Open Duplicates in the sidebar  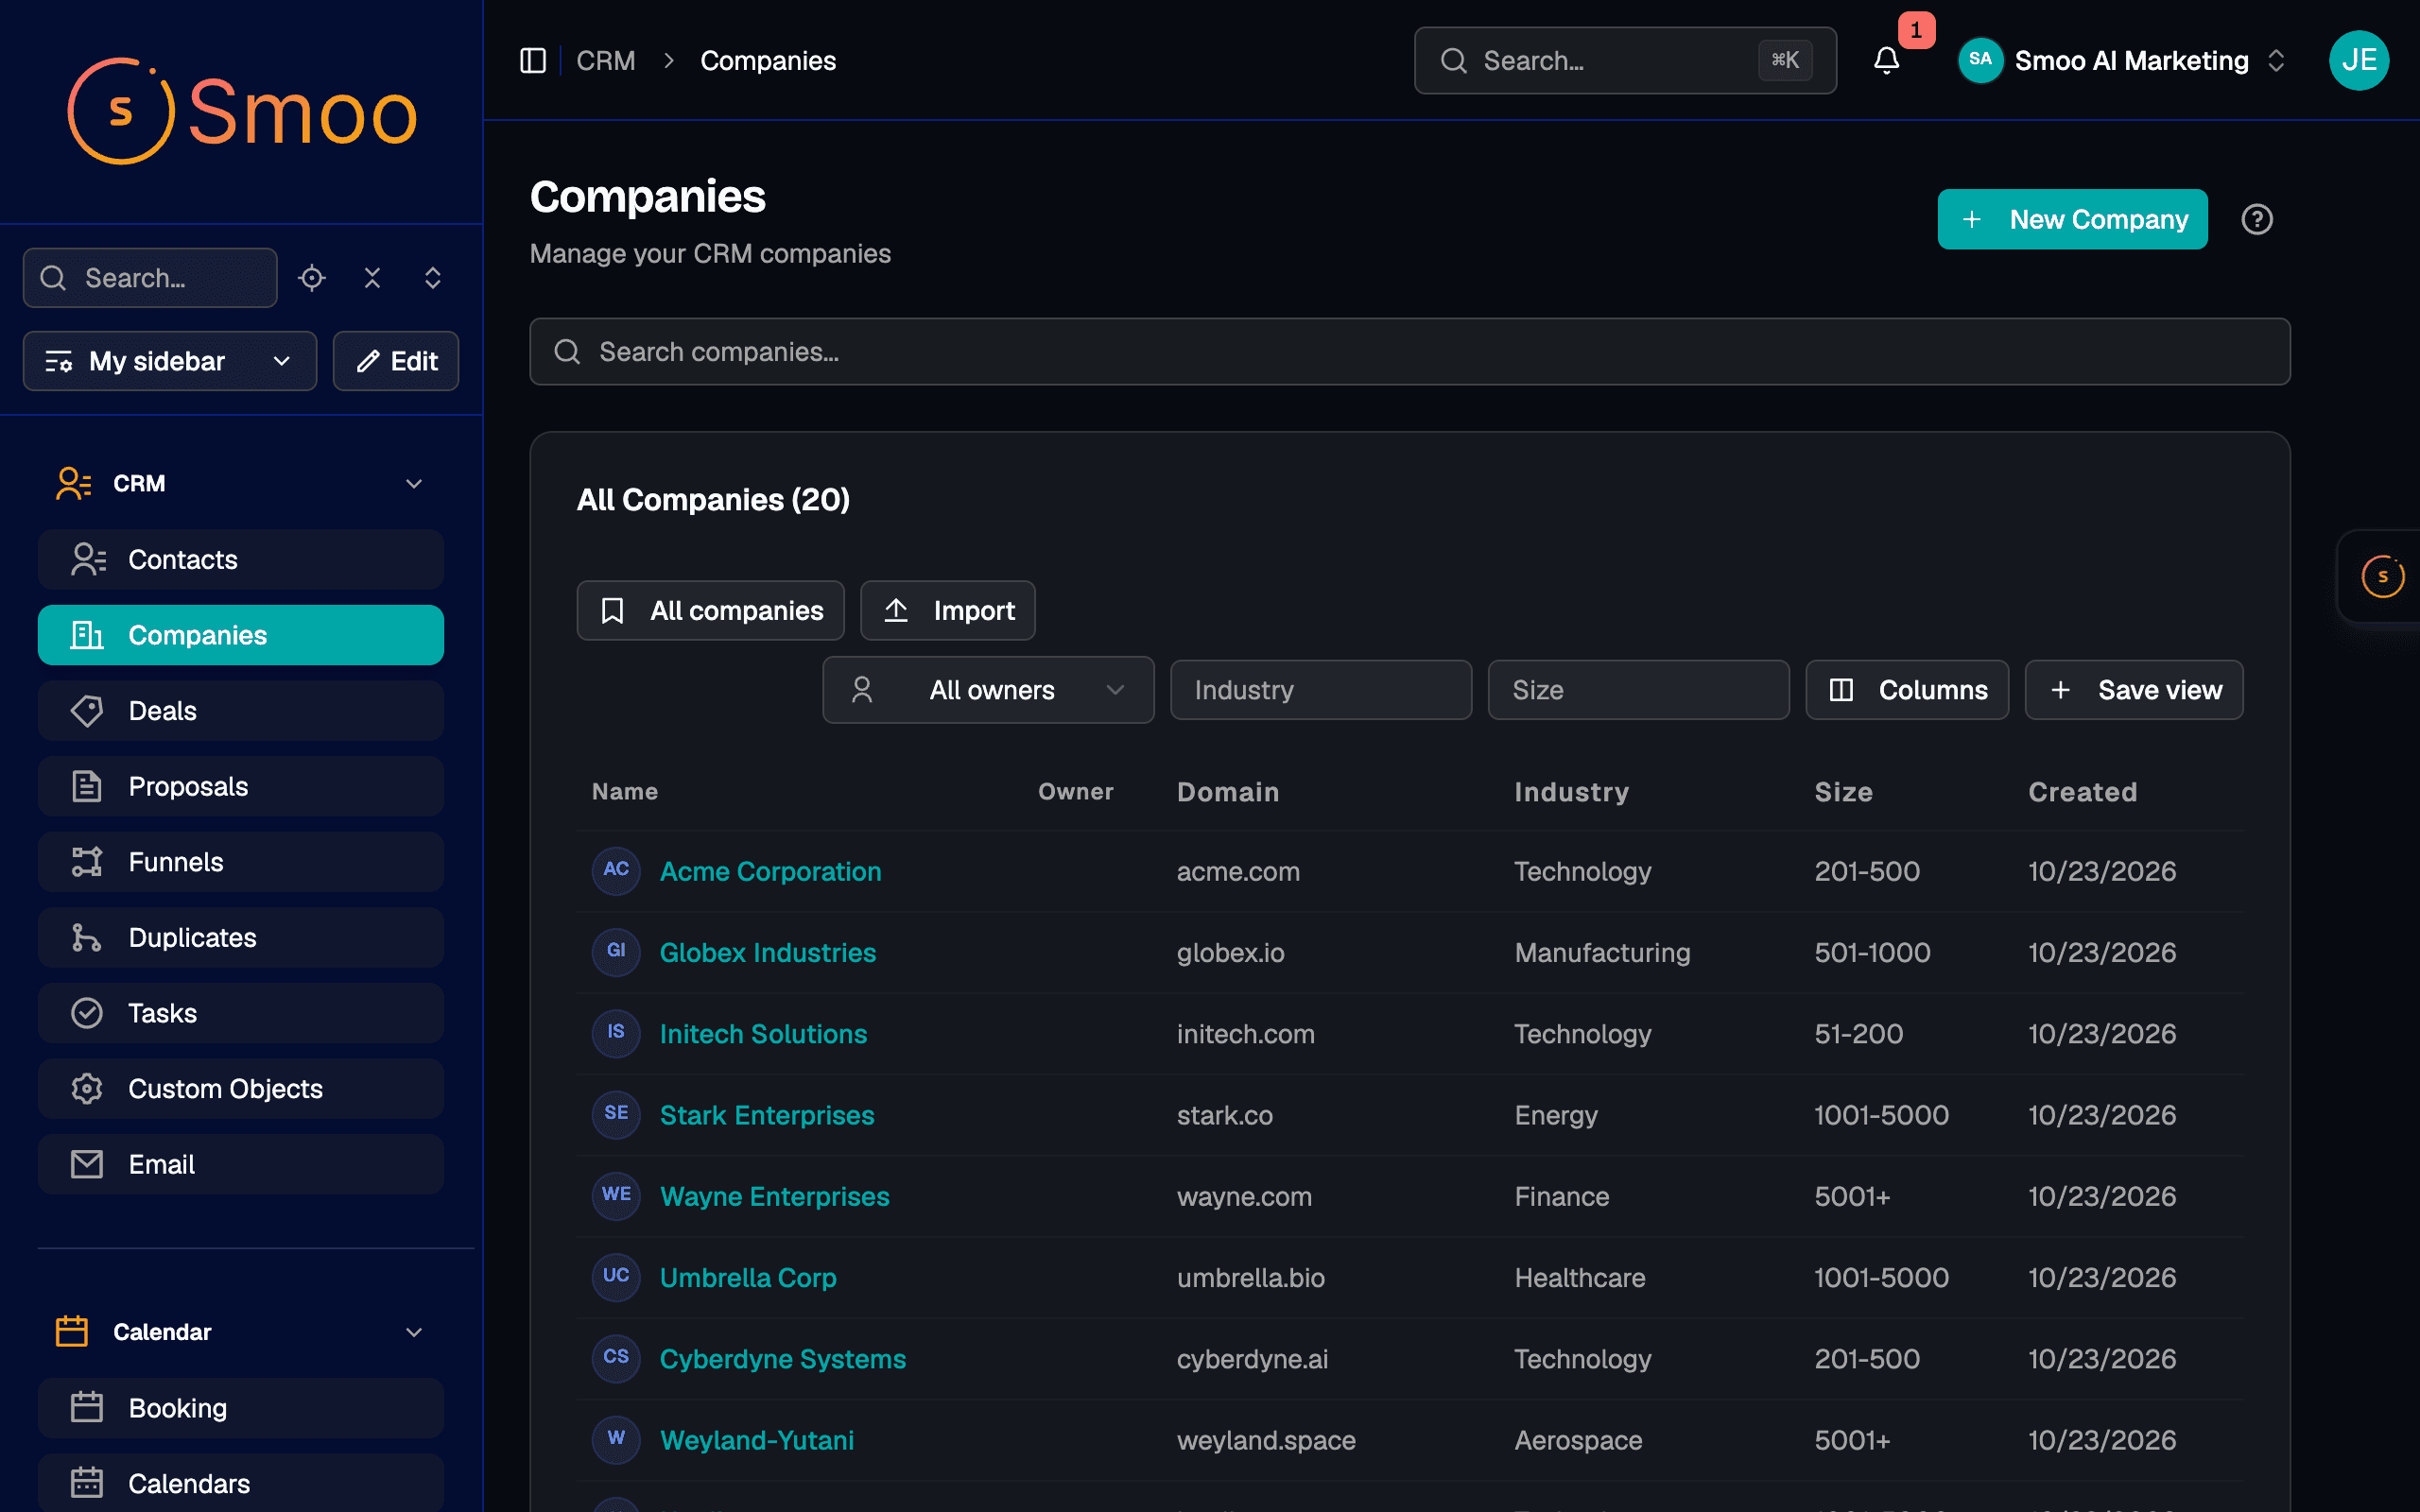tap(241, 937)
